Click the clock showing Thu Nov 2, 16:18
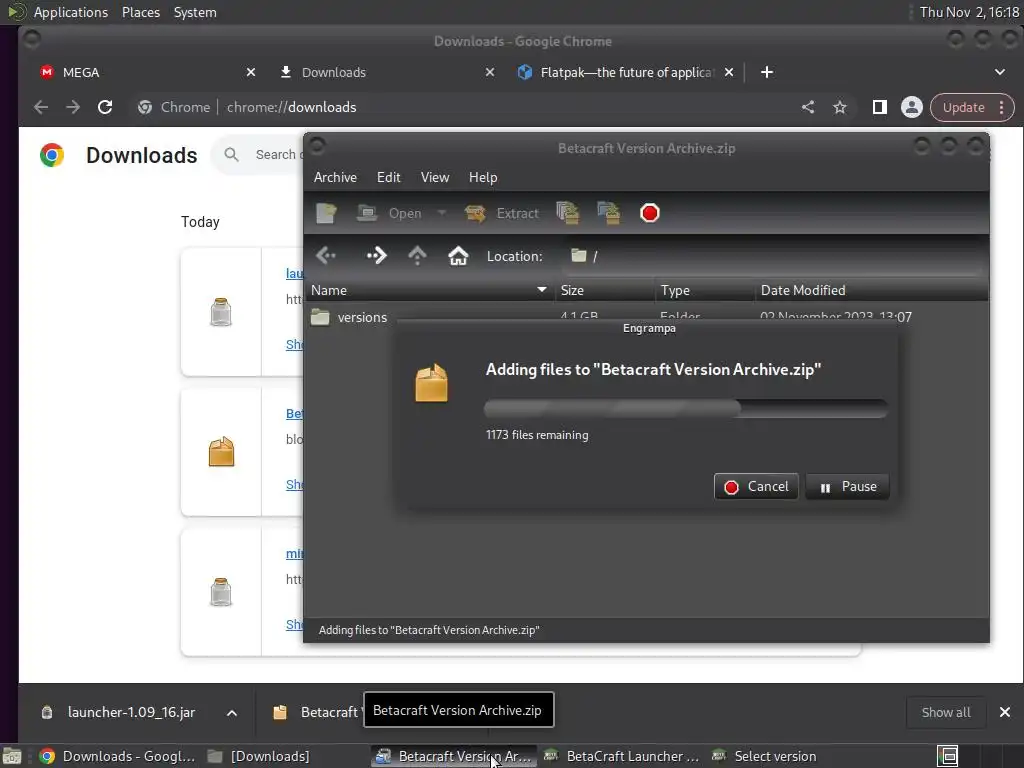 tap(969, 12)
